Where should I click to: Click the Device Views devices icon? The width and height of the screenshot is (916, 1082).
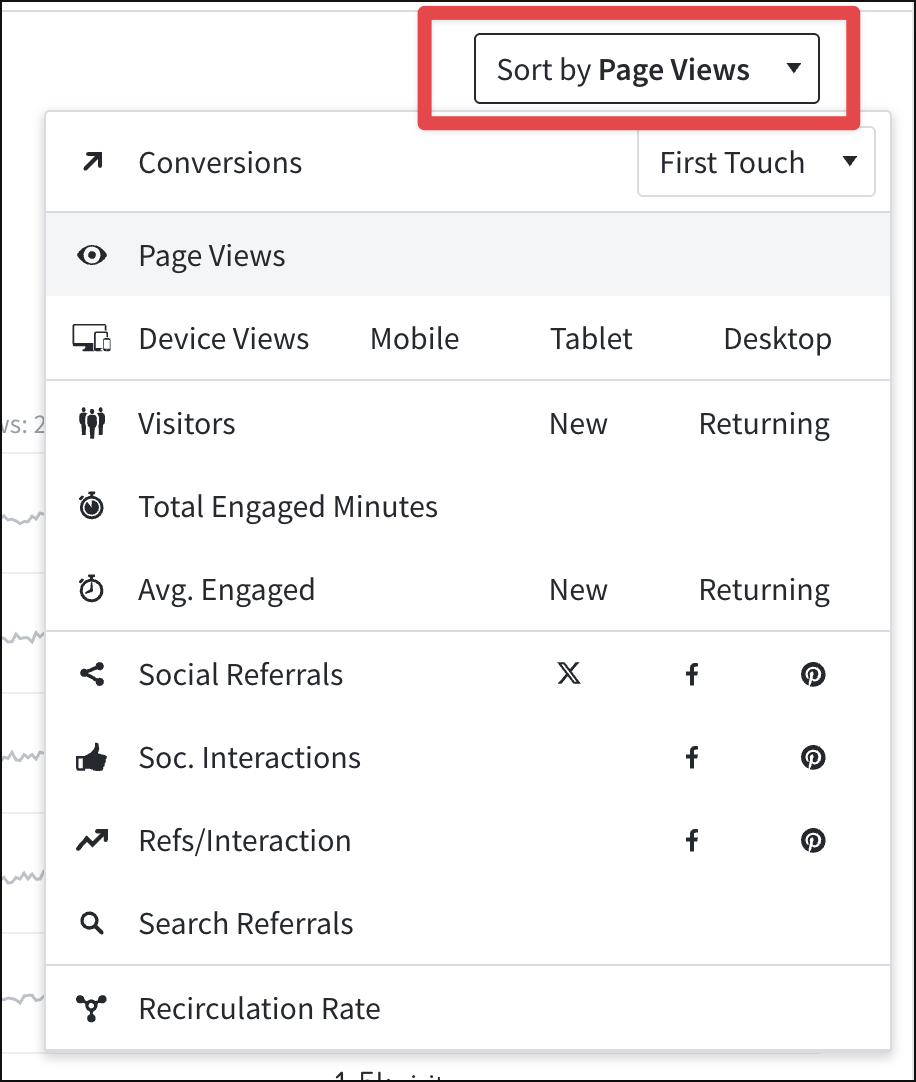coord(92,338)
